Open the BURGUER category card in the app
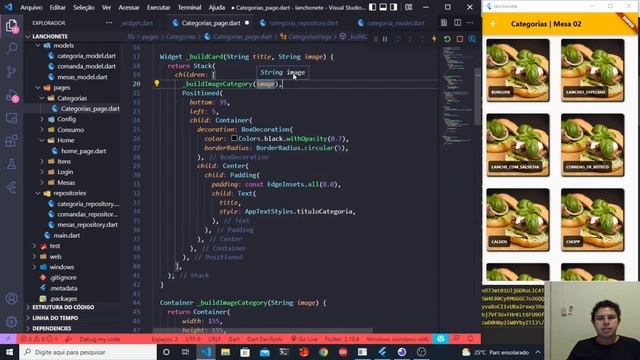 (x=518, y=70)
